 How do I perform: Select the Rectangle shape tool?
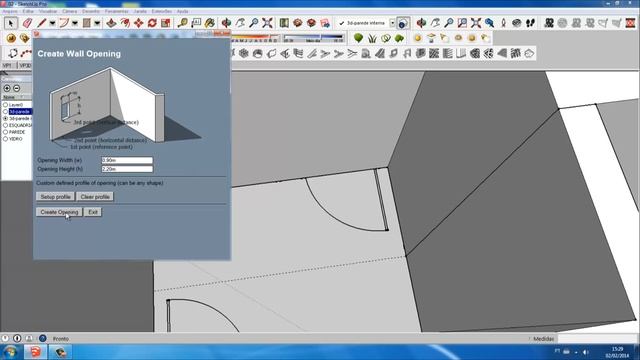point(86,23)
